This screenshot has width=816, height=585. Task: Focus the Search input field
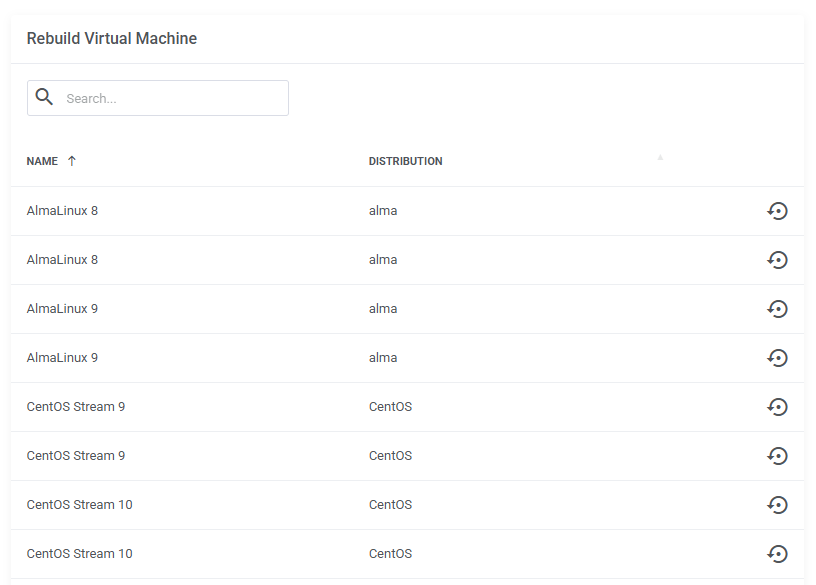click(x=158, y=98)
